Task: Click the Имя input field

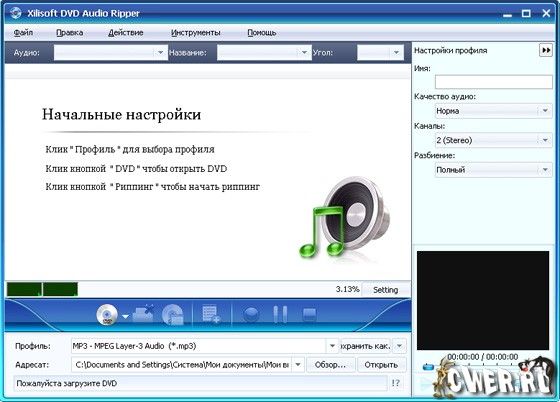Action: tap(494, 82)
